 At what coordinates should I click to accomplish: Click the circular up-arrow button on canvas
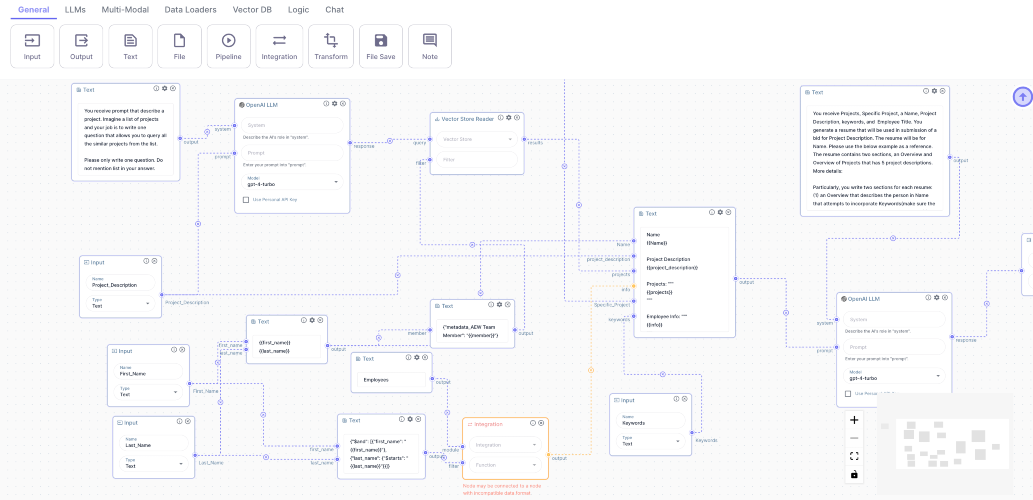(1022, 96)
